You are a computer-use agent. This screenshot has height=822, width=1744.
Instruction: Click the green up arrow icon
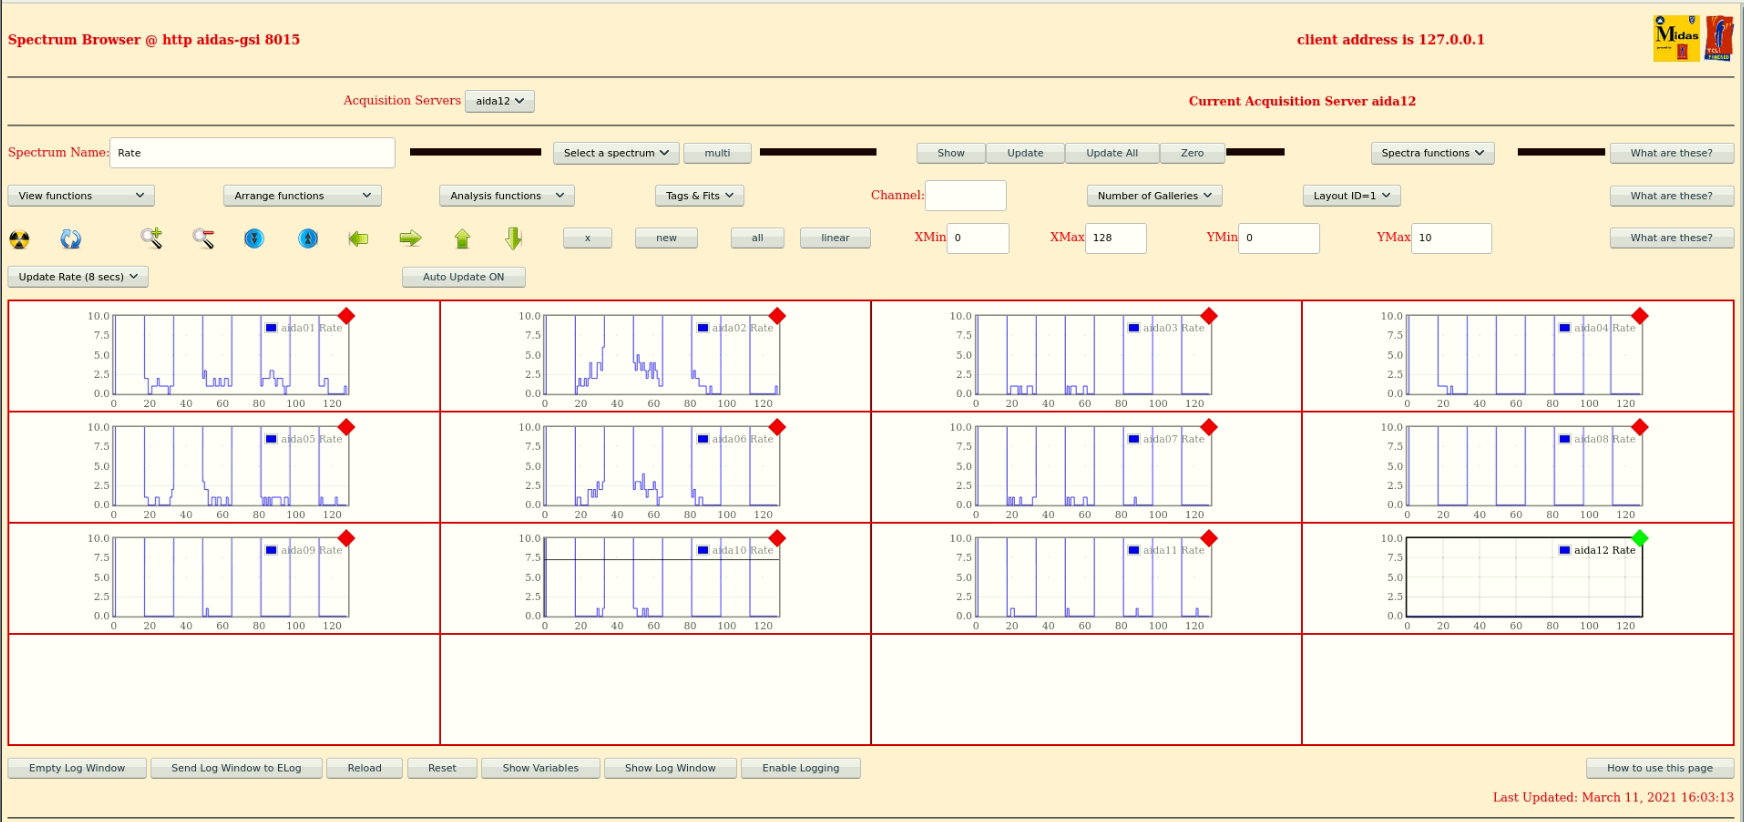click(x=462, y=238)
